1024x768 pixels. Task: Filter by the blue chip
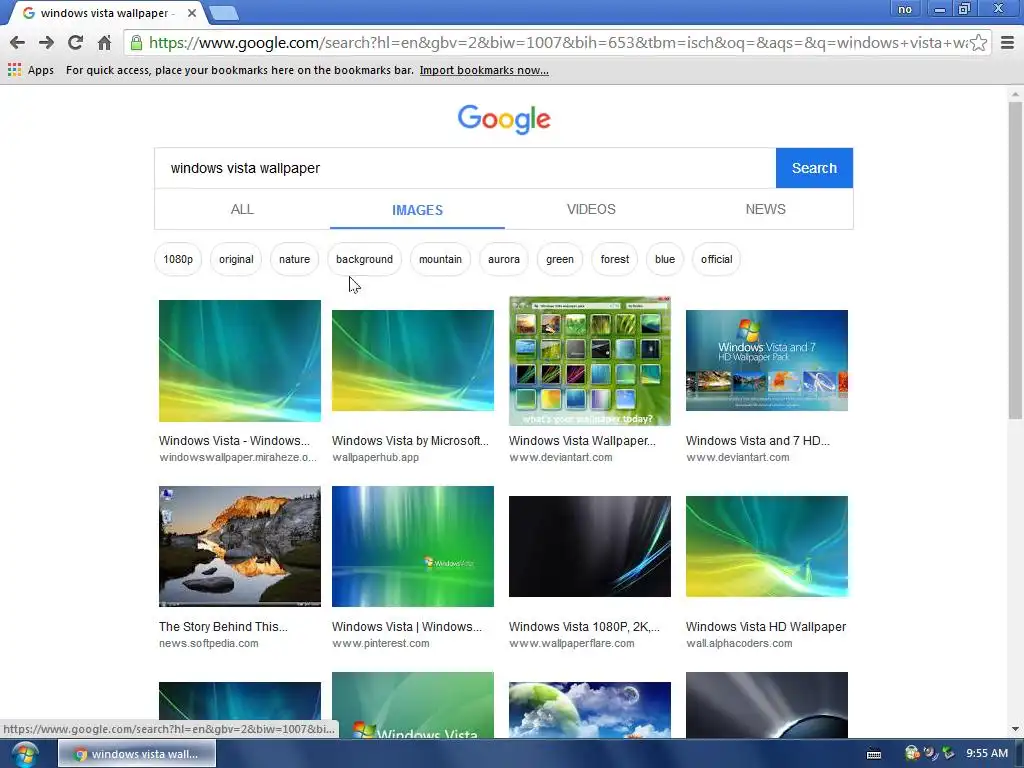click(665, 259)
